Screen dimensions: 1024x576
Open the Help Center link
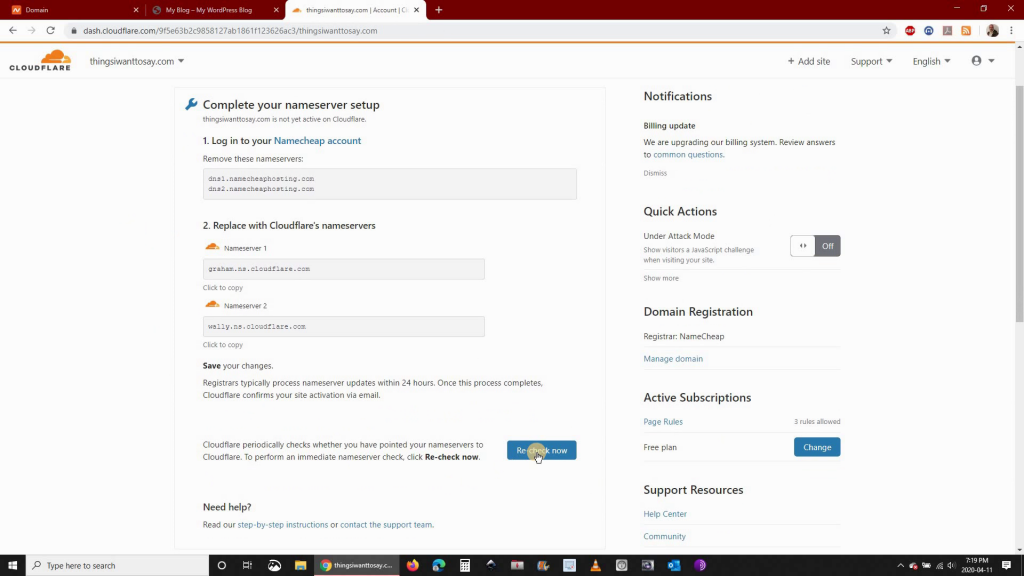pos(665,514)
